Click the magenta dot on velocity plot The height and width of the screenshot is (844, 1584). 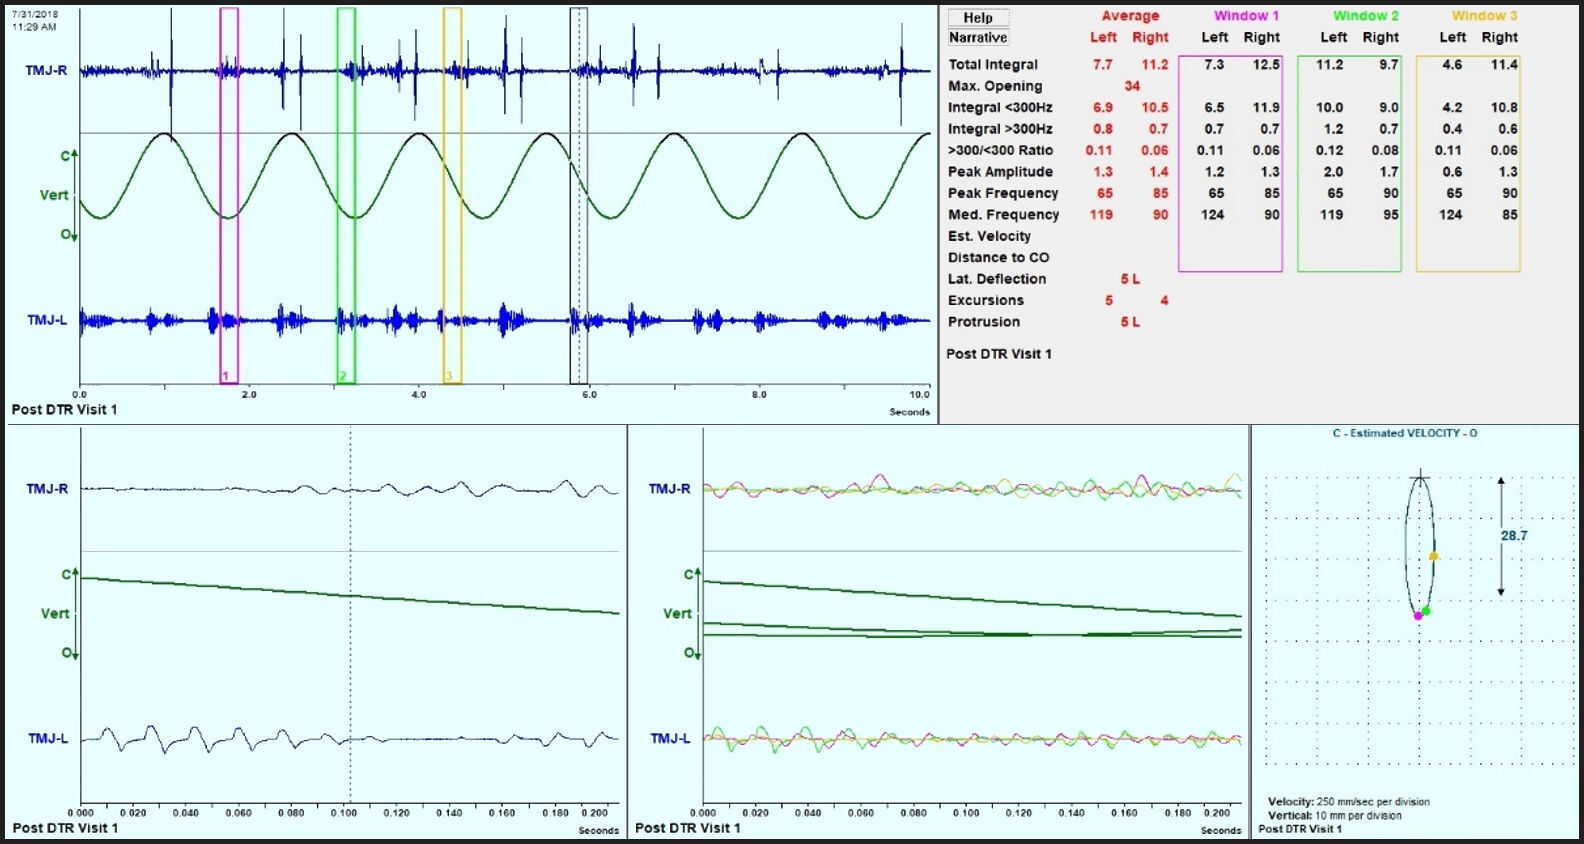tap(1418, 616)
